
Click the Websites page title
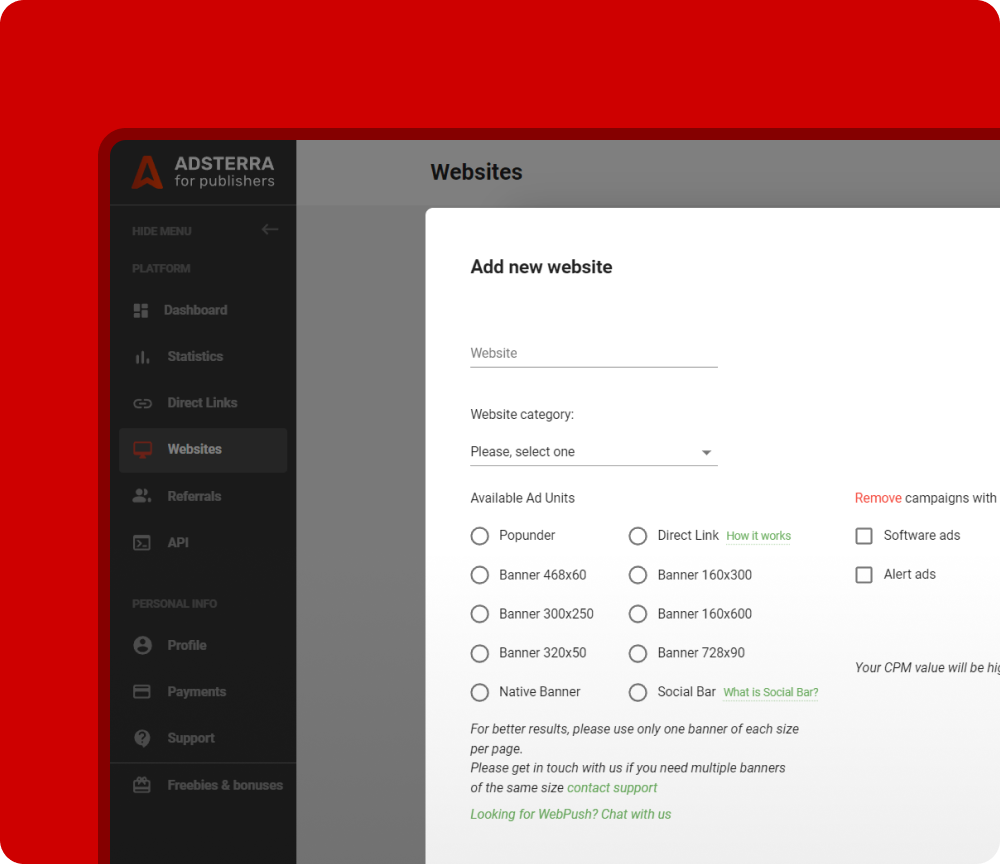coord(476,172)
